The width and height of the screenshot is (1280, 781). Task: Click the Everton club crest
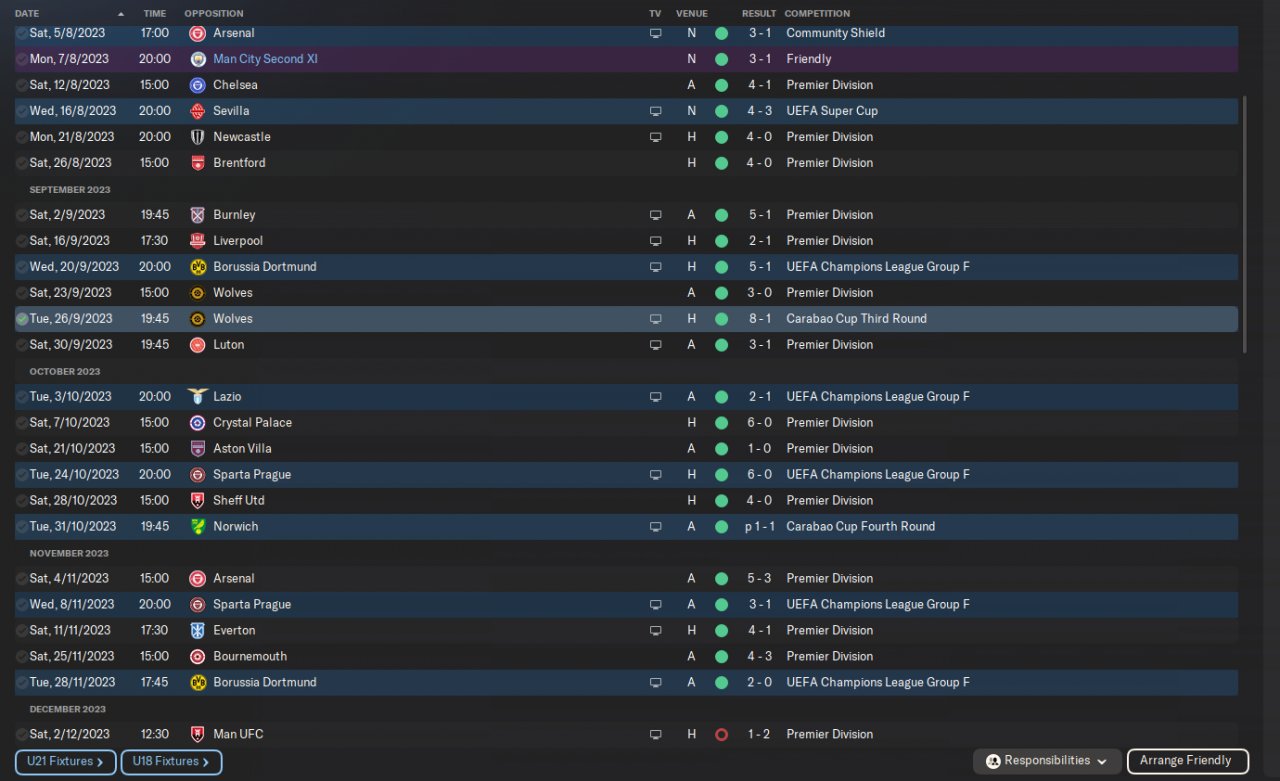pos(197,631)
